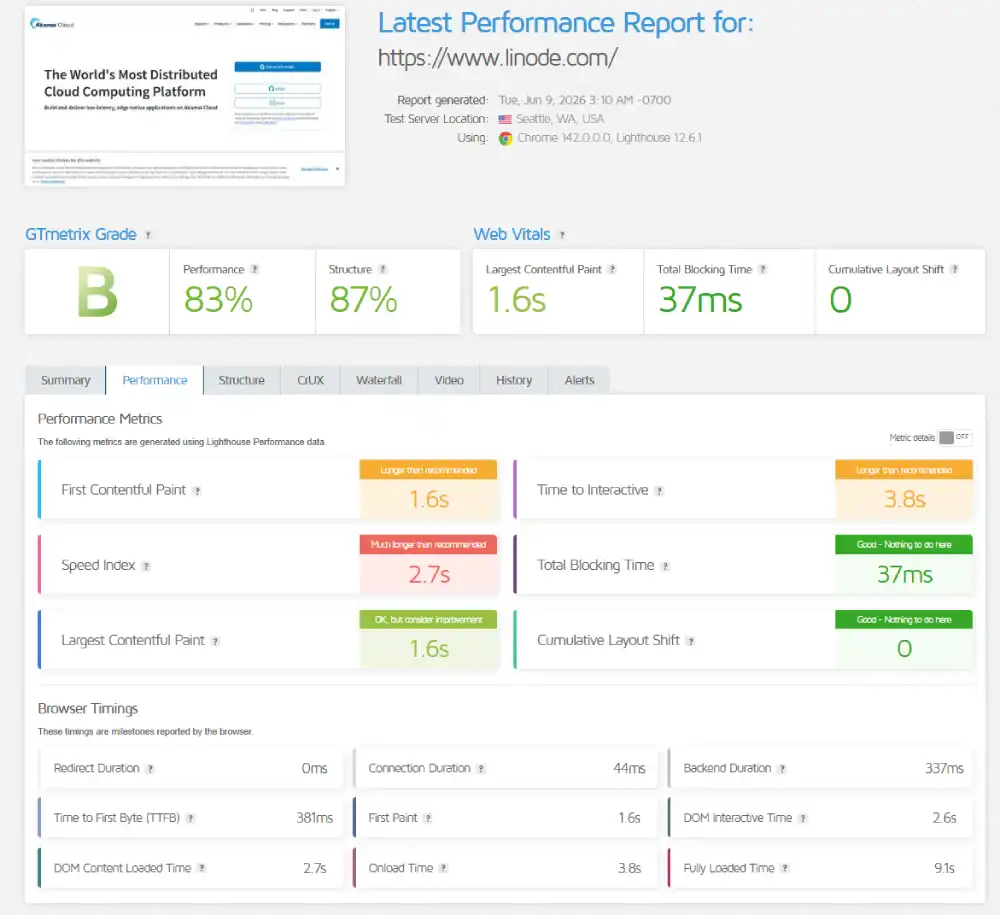The width and height of the screenshot is (1000, 915).
Task: Click the 87% Structure score
Action: (x=364, y=300)
